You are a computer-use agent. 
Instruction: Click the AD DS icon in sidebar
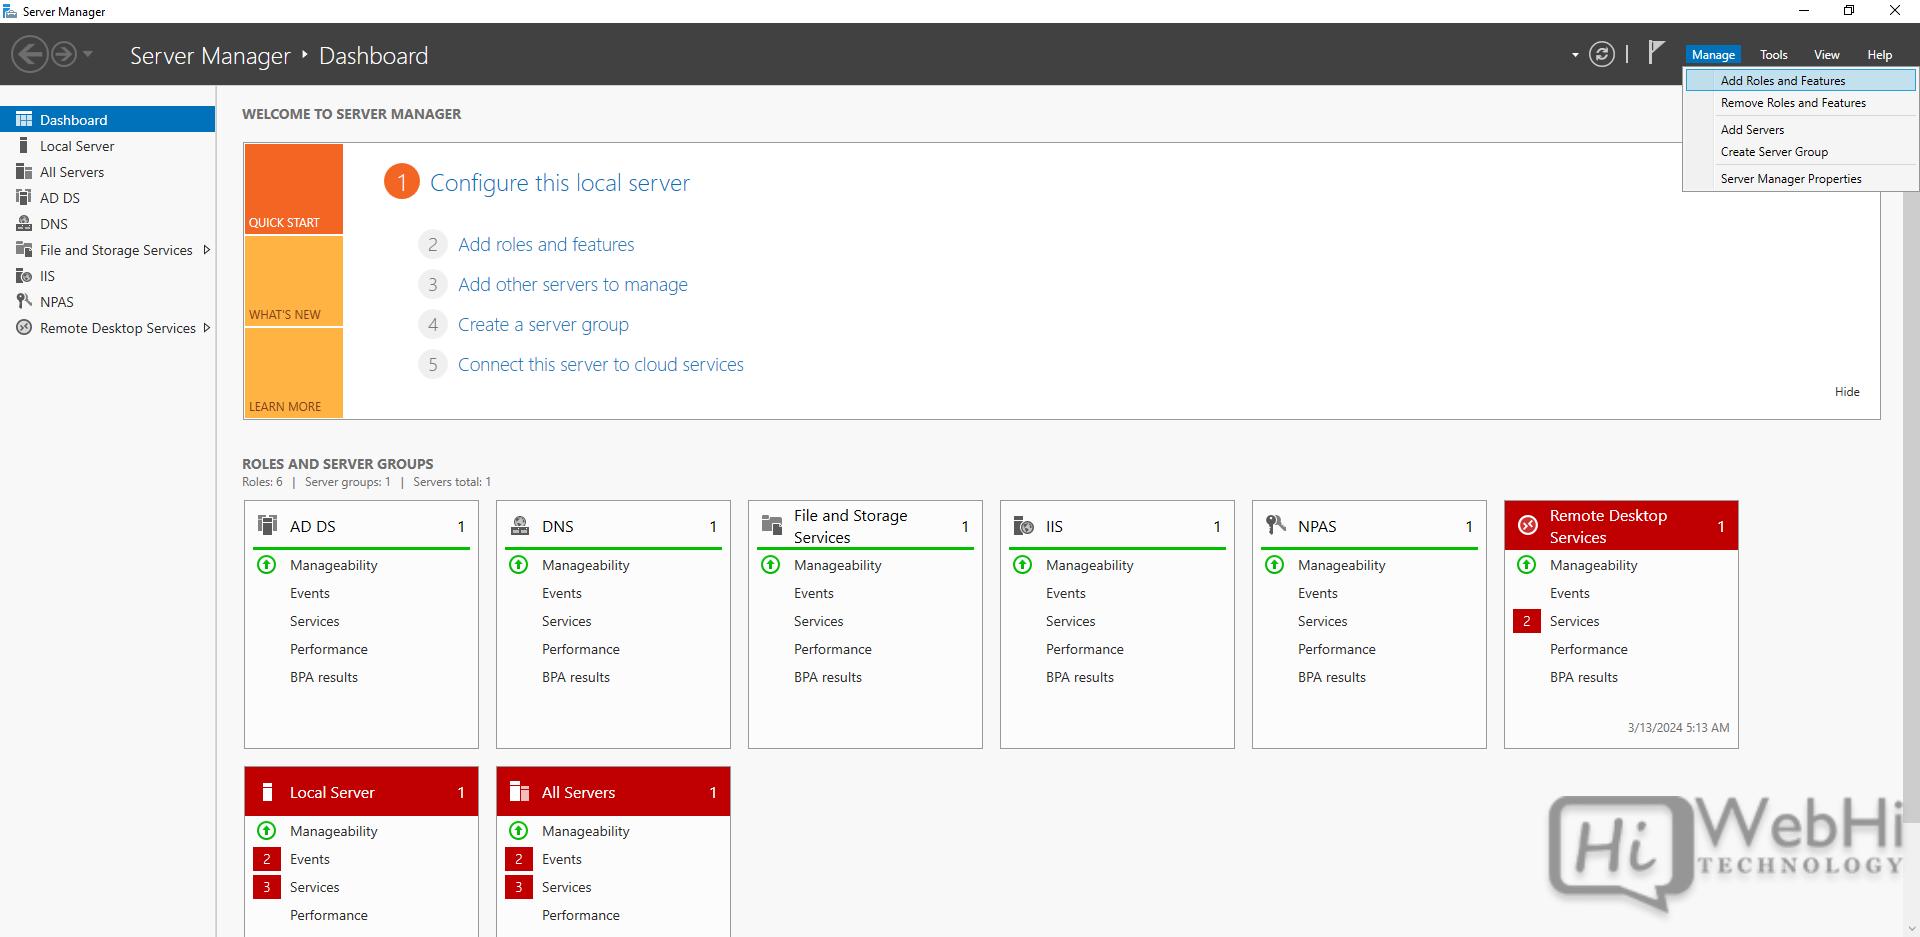point(24,198)
